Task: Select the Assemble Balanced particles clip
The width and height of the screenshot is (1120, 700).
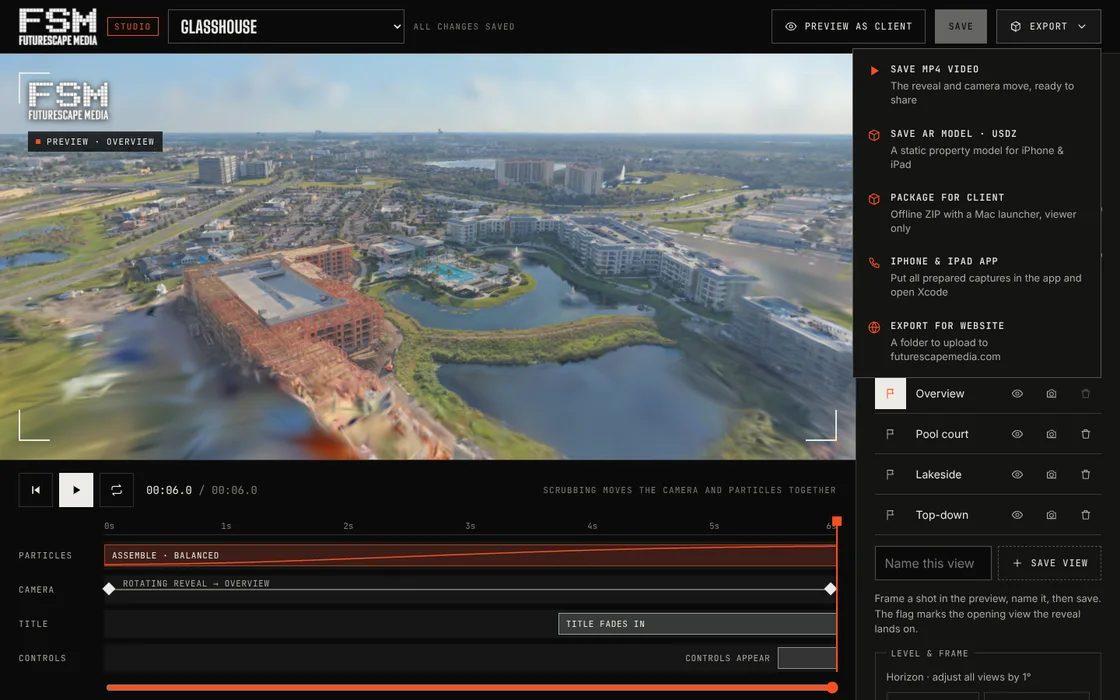Action: click(470, 555)
